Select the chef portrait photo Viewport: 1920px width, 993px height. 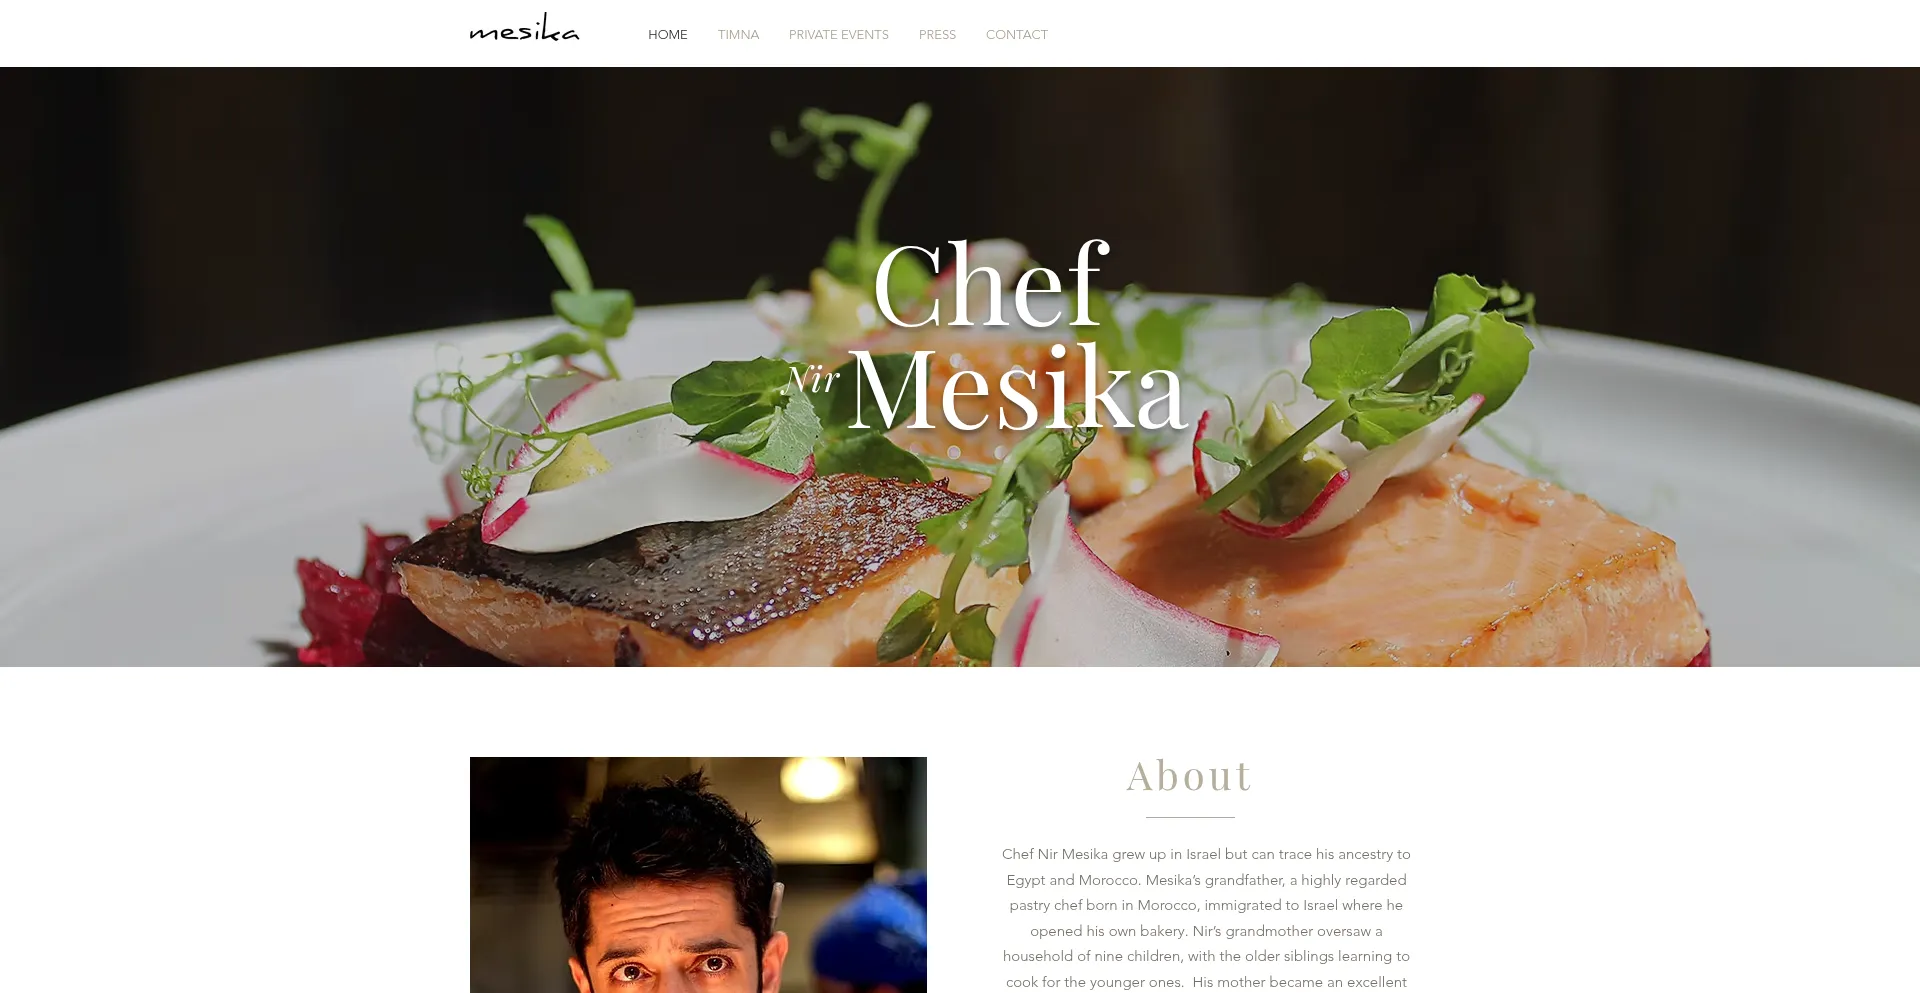[x=698, y=875]
